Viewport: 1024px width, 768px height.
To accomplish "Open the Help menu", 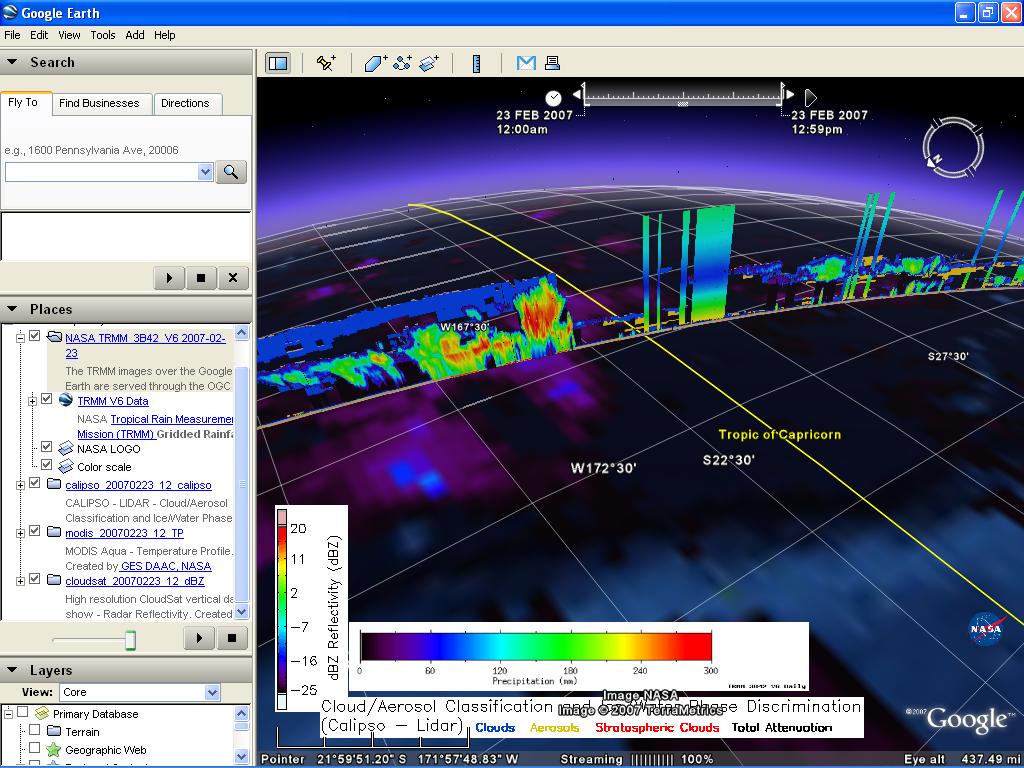I will pyautogui.click(x=165, y=35).
